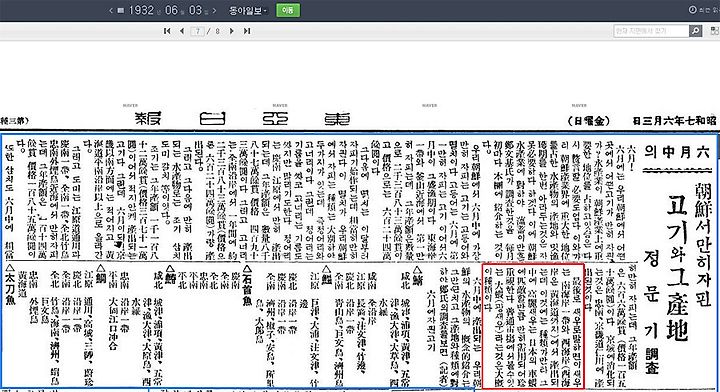Viewport: 720px width, 392px height.
Task: Jump to the first page
Action: coord(167,31)
